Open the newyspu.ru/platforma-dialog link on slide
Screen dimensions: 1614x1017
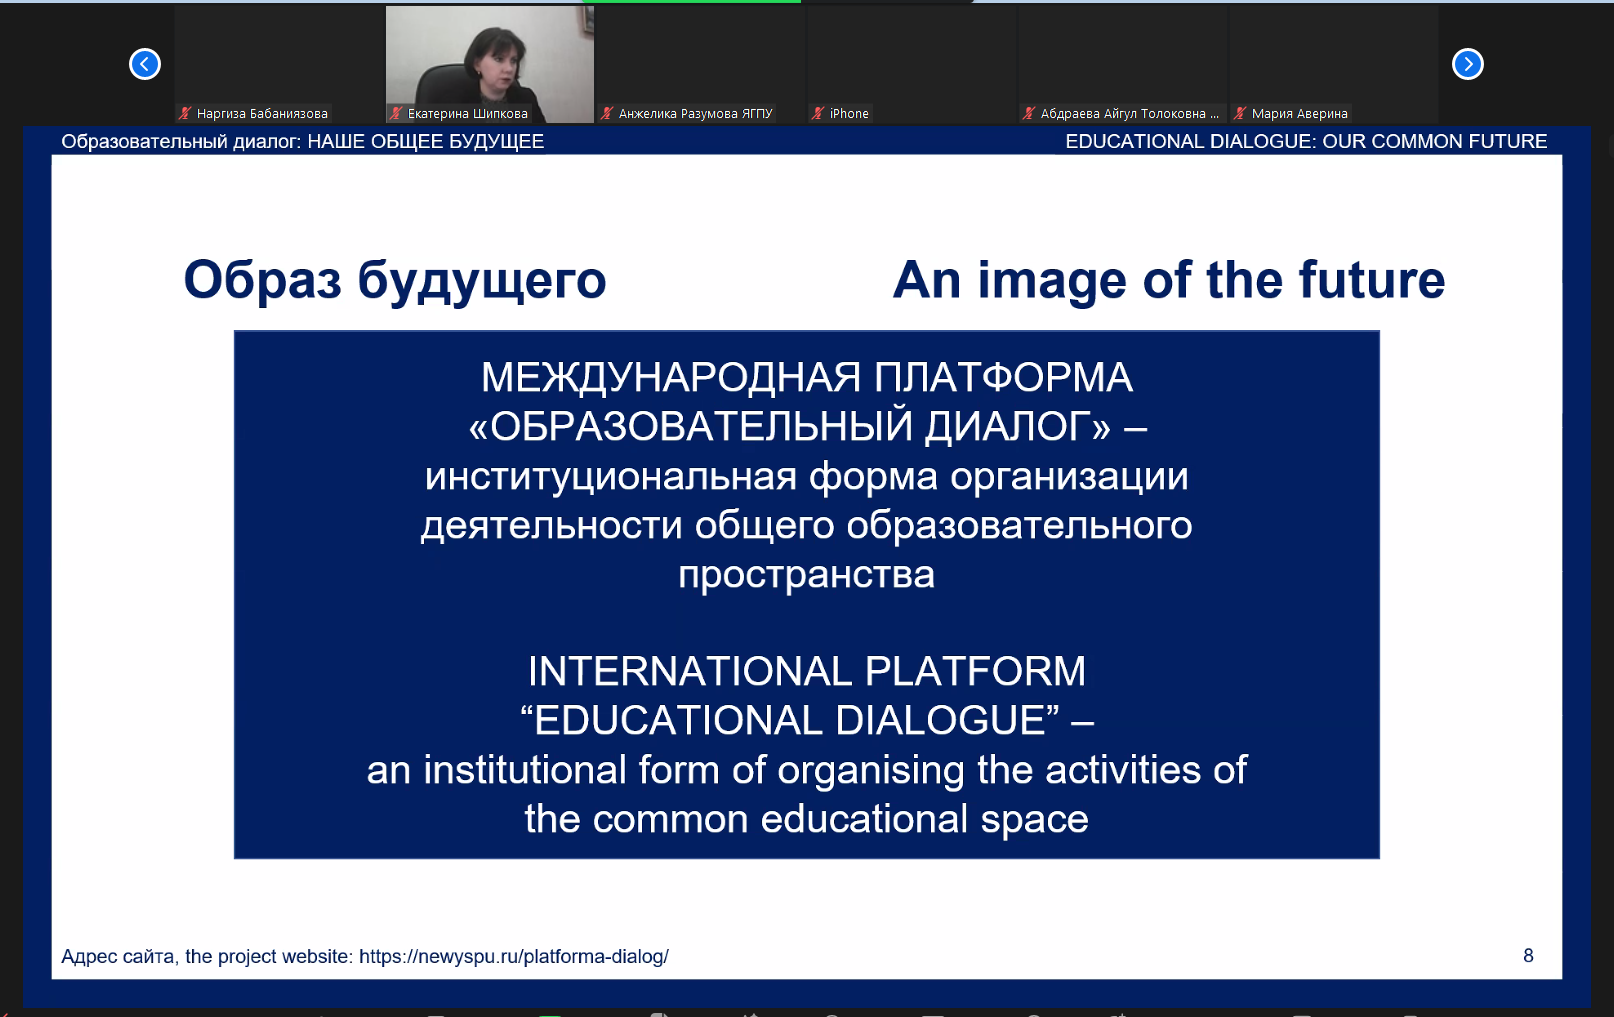[513, 957]
